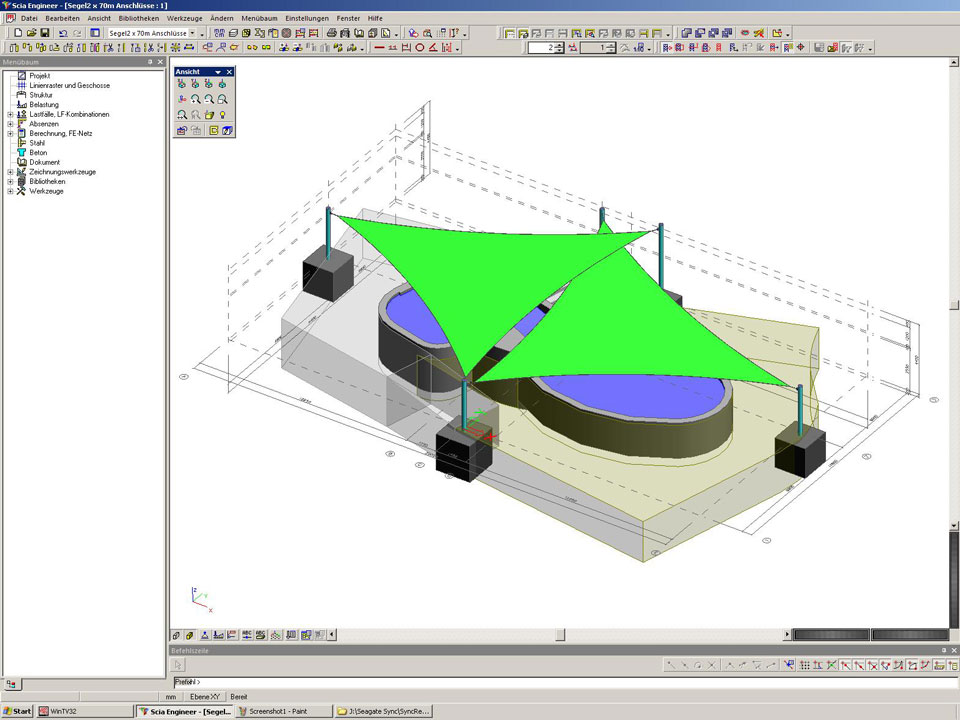
Task: Click the open folder icon in toolbar
Action: [x=32, y=33]
